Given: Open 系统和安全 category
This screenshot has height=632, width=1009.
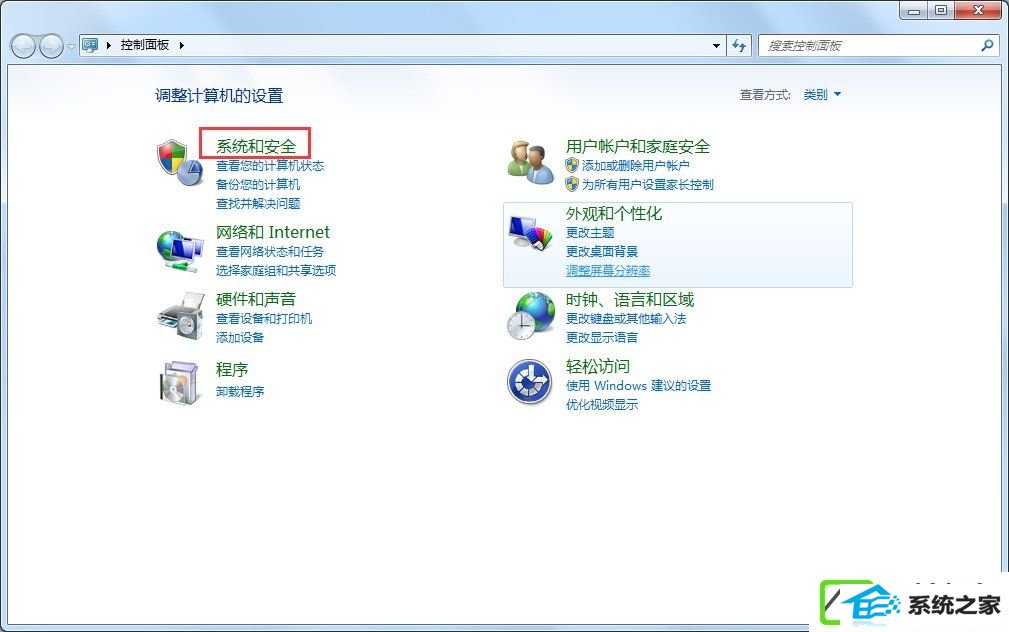Looking at the screenshot, I should tap(255, 146).
